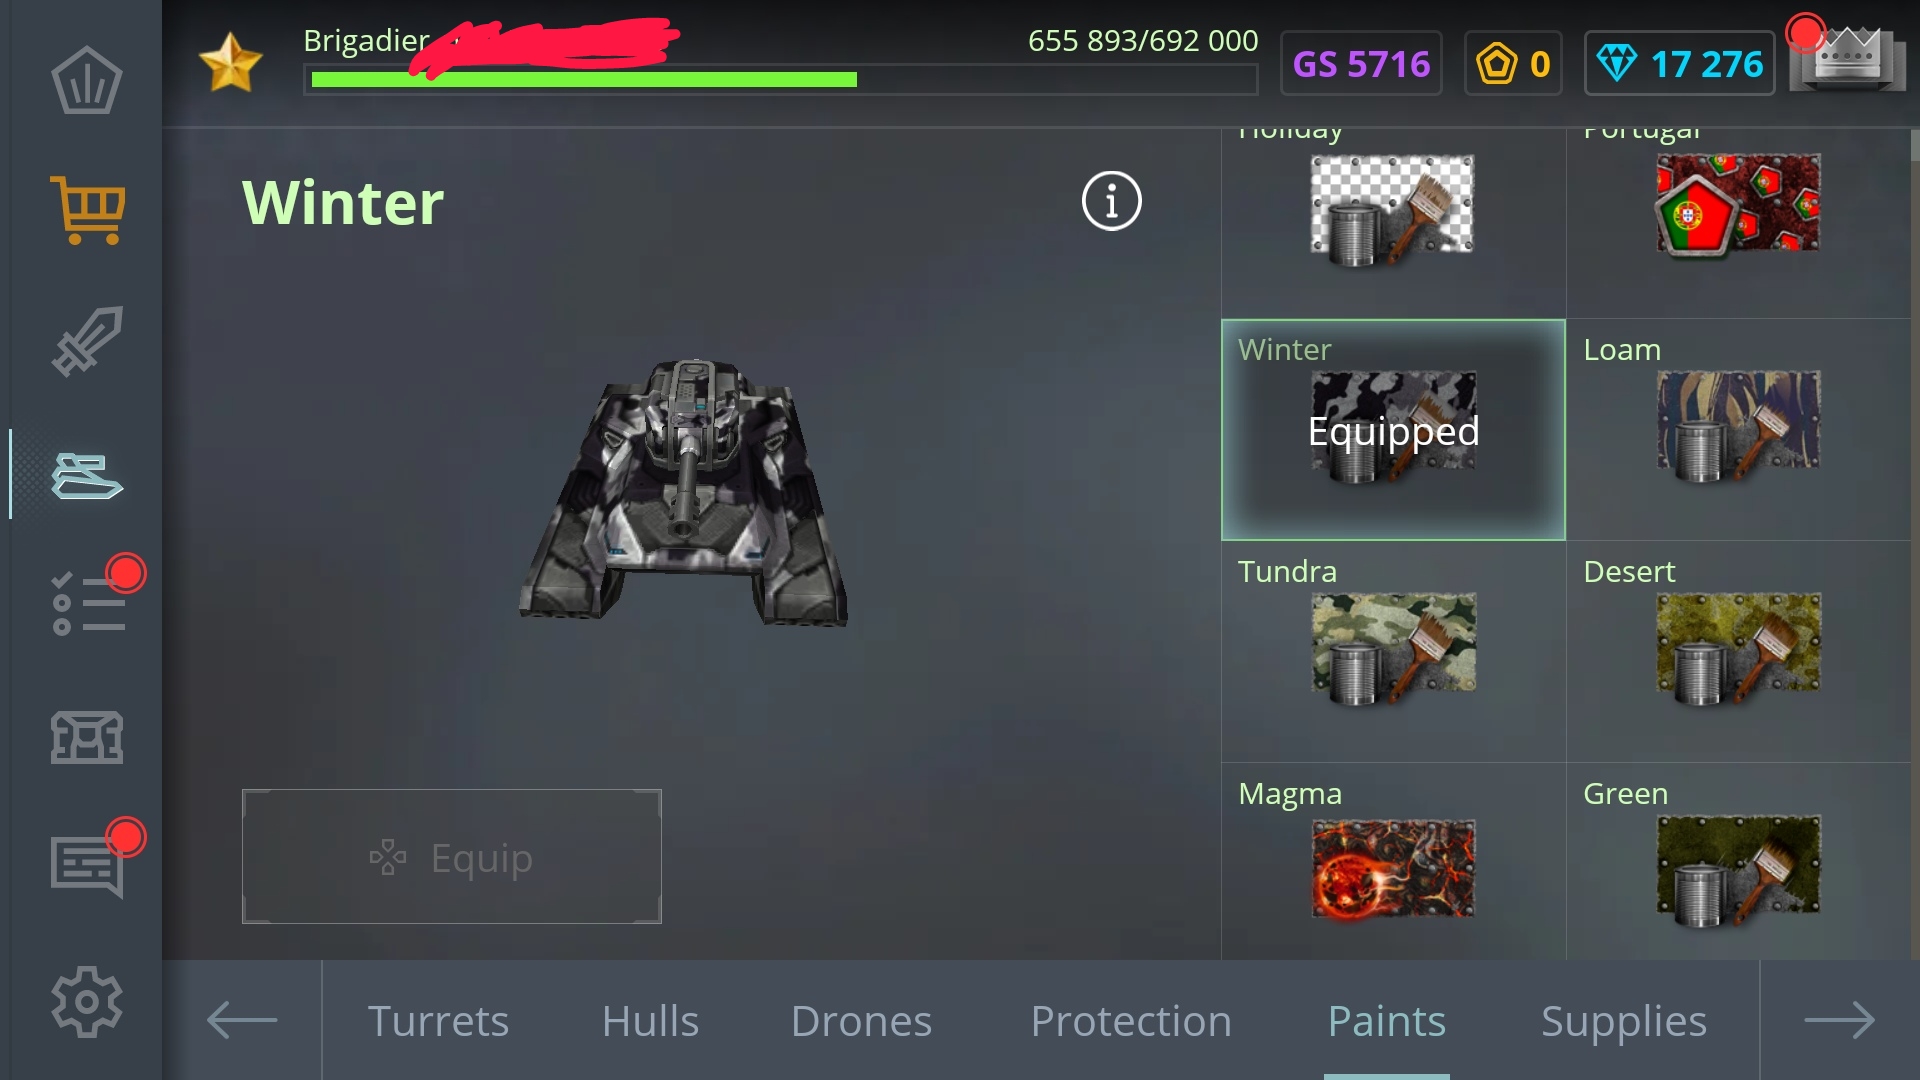Open the missions checklist icon

(x=87, y=603)
